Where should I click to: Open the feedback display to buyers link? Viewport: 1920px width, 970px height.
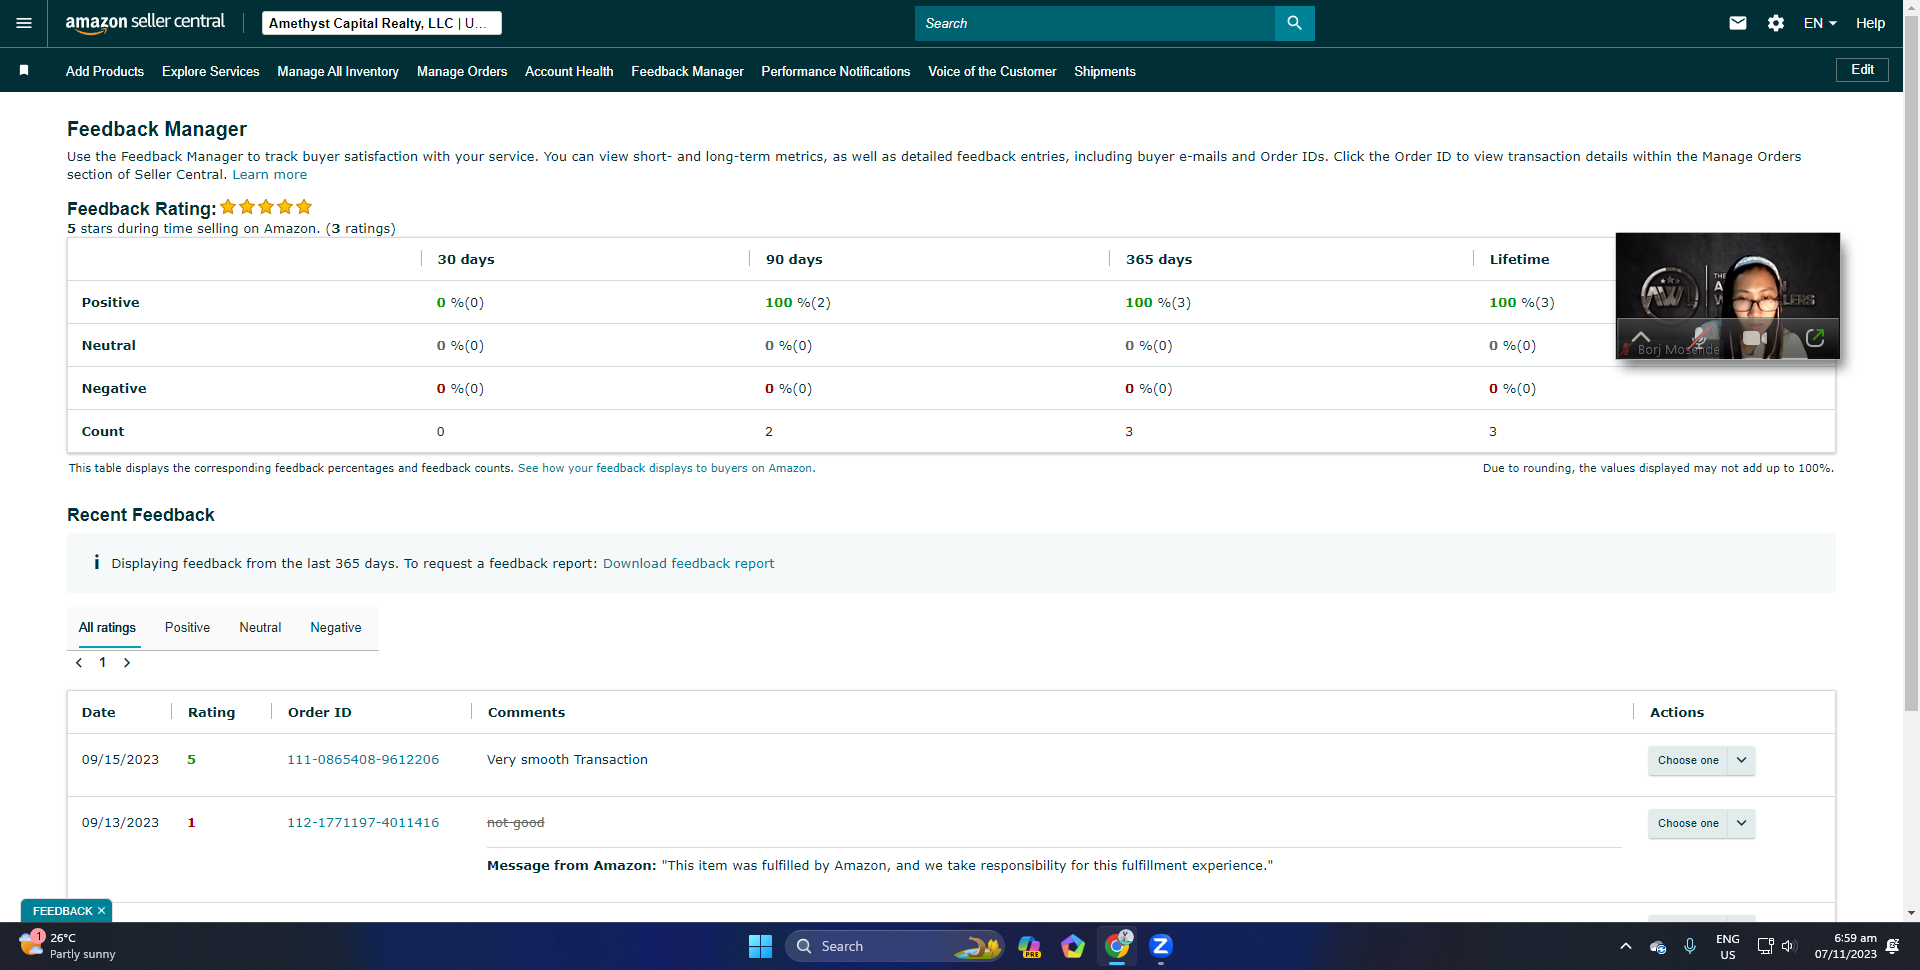click(665, 468)
